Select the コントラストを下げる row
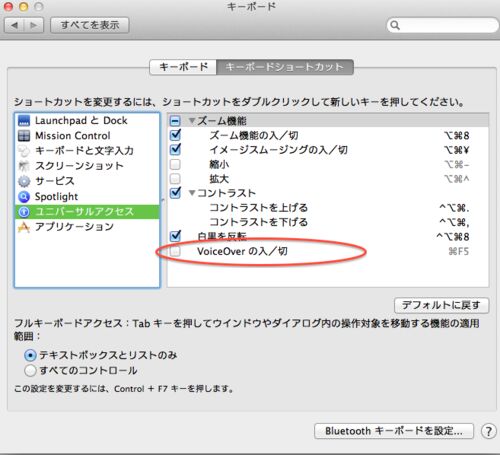 (x=328, y=222)
